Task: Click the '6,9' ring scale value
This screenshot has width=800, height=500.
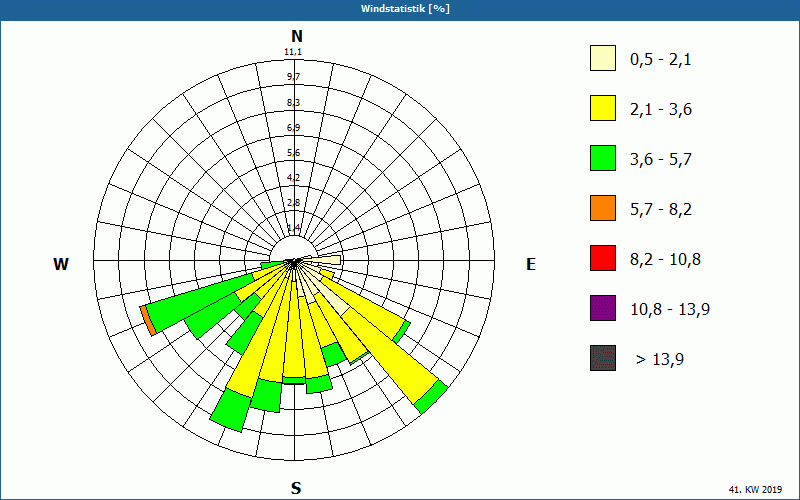Action: [293, 128]
